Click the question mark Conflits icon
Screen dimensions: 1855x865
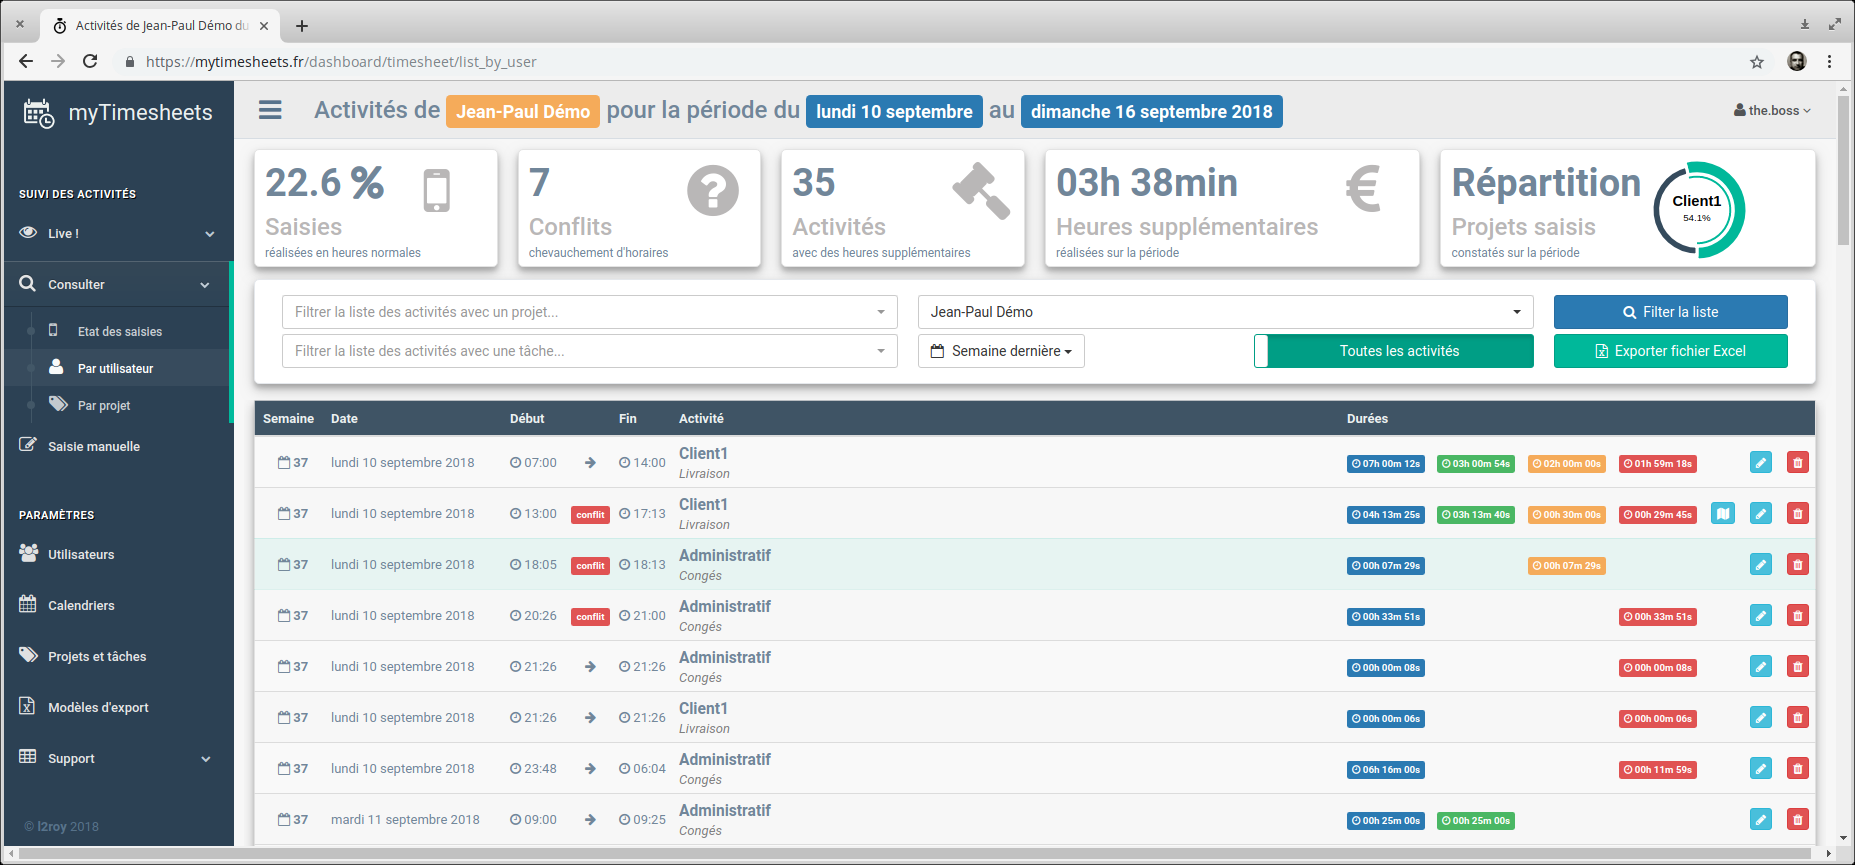[712, 190]
